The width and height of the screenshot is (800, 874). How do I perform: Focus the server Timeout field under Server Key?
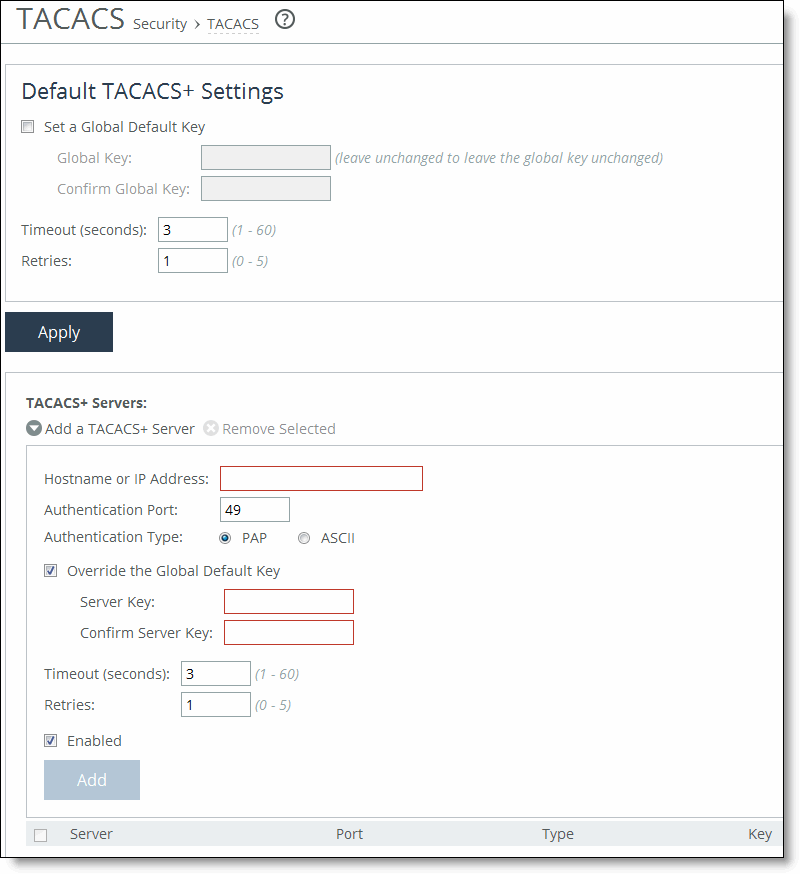tap(216, 673)
